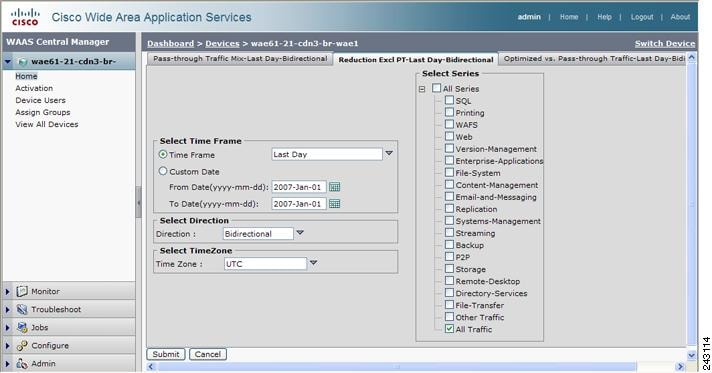Check the File-Transfer checkbox
Screen dimensions: 712x373
pyautogui.click(x=449, y=304)
